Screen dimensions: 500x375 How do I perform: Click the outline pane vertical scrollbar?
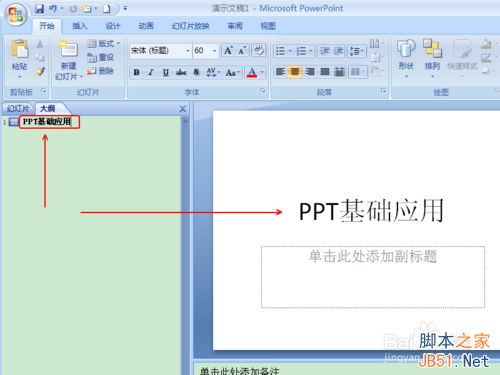185,246
